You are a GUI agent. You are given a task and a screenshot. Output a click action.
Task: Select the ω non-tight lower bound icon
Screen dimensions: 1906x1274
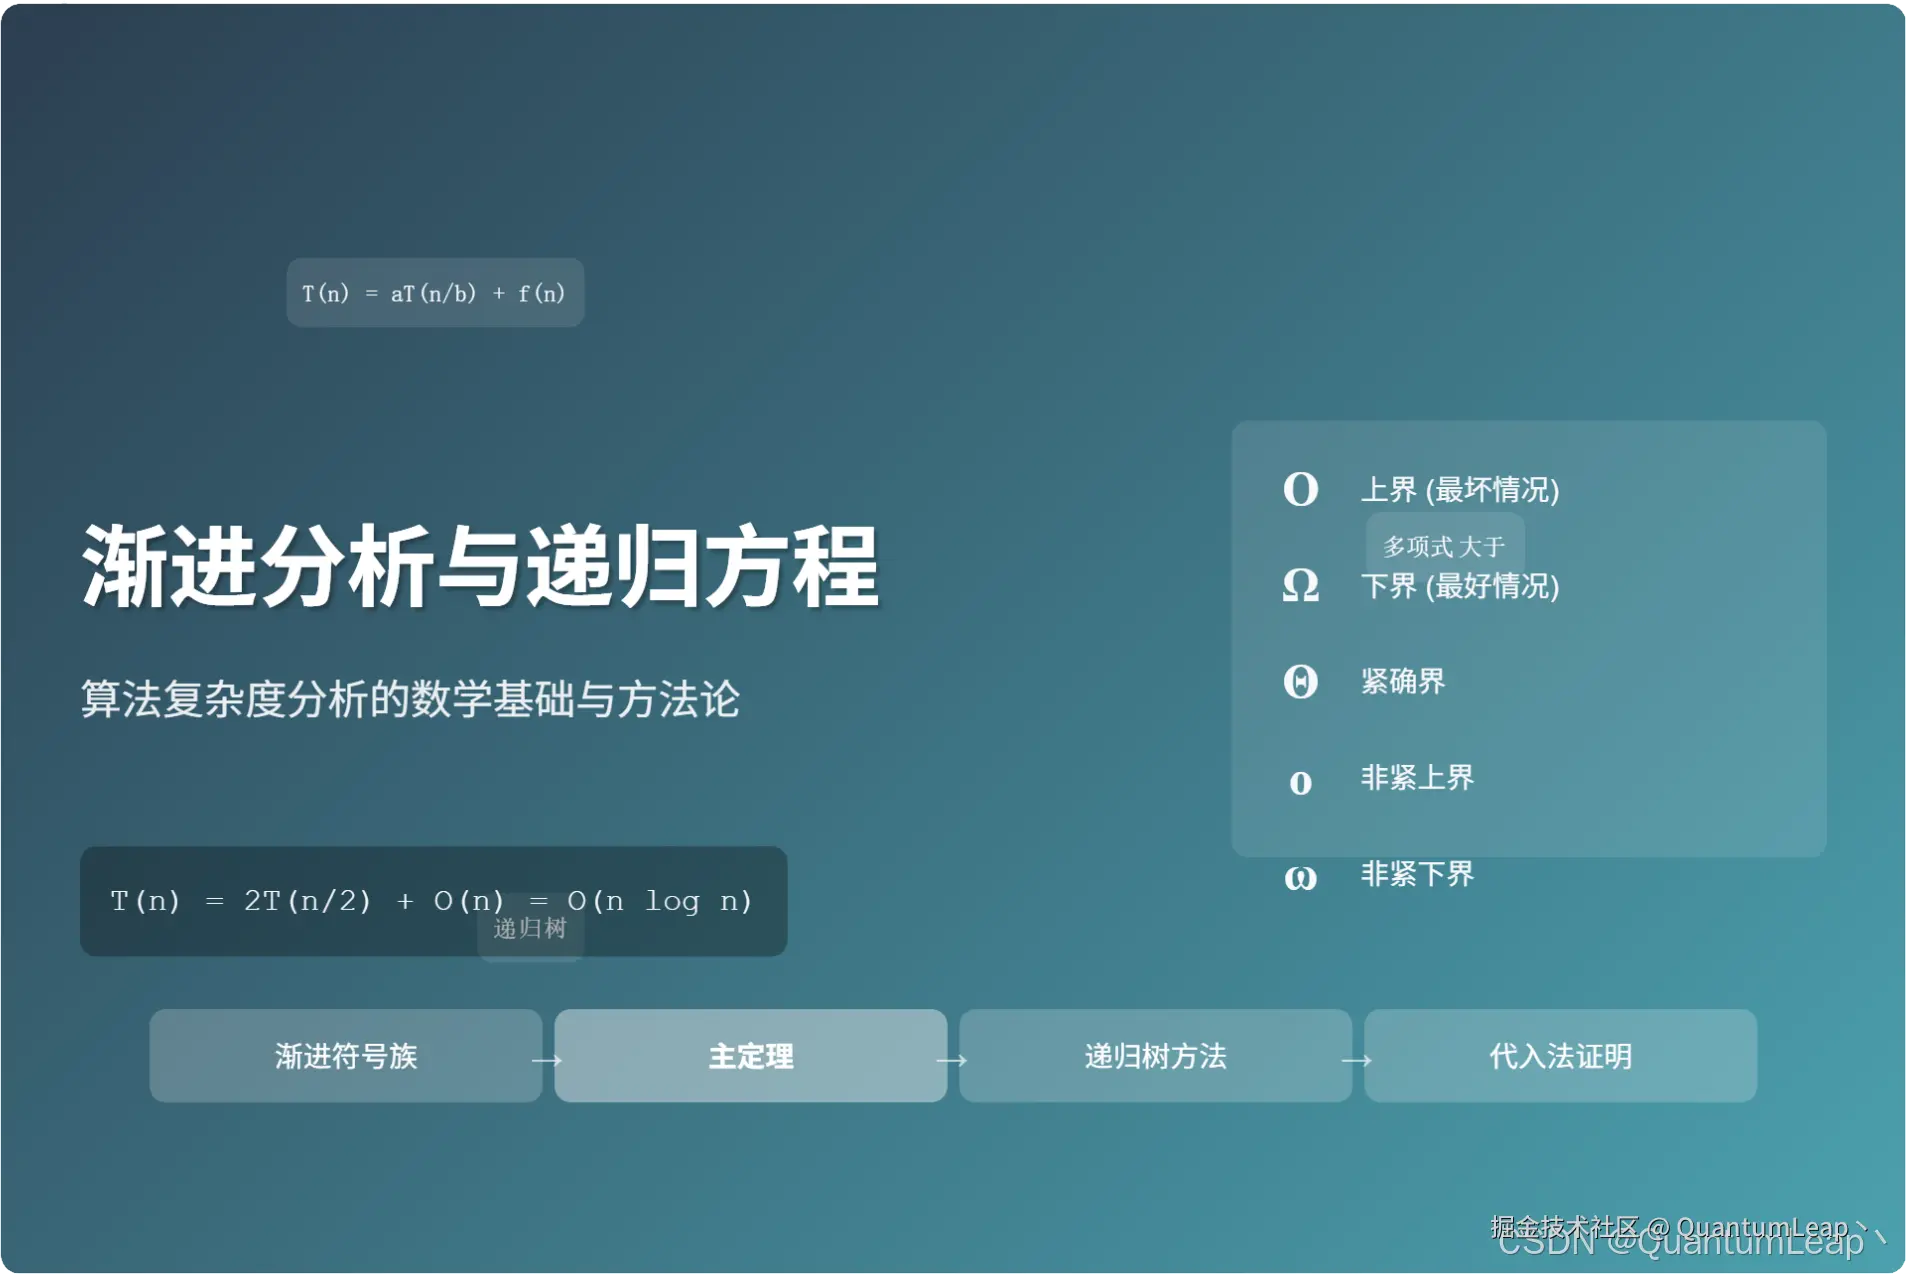click(1300, 877)
